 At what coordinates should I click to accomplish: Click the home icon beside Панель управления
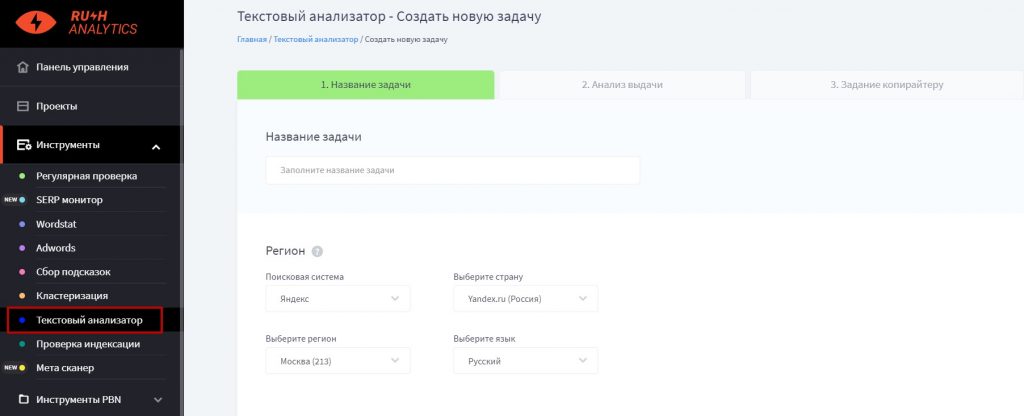(x=23, y=67)
